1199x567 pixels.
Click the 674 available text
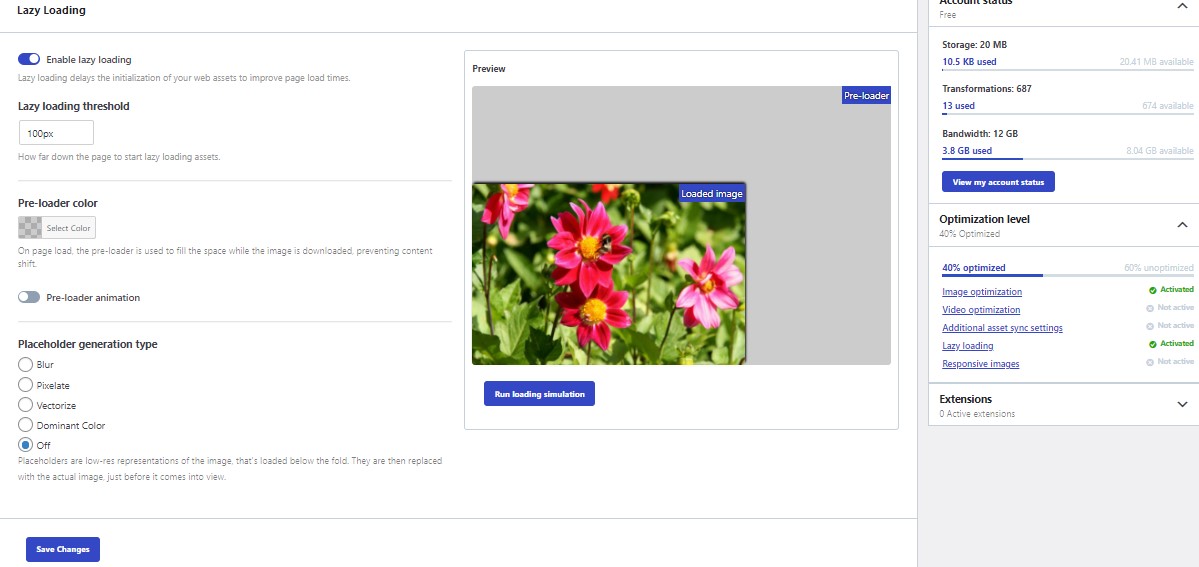click(1168, 106)
